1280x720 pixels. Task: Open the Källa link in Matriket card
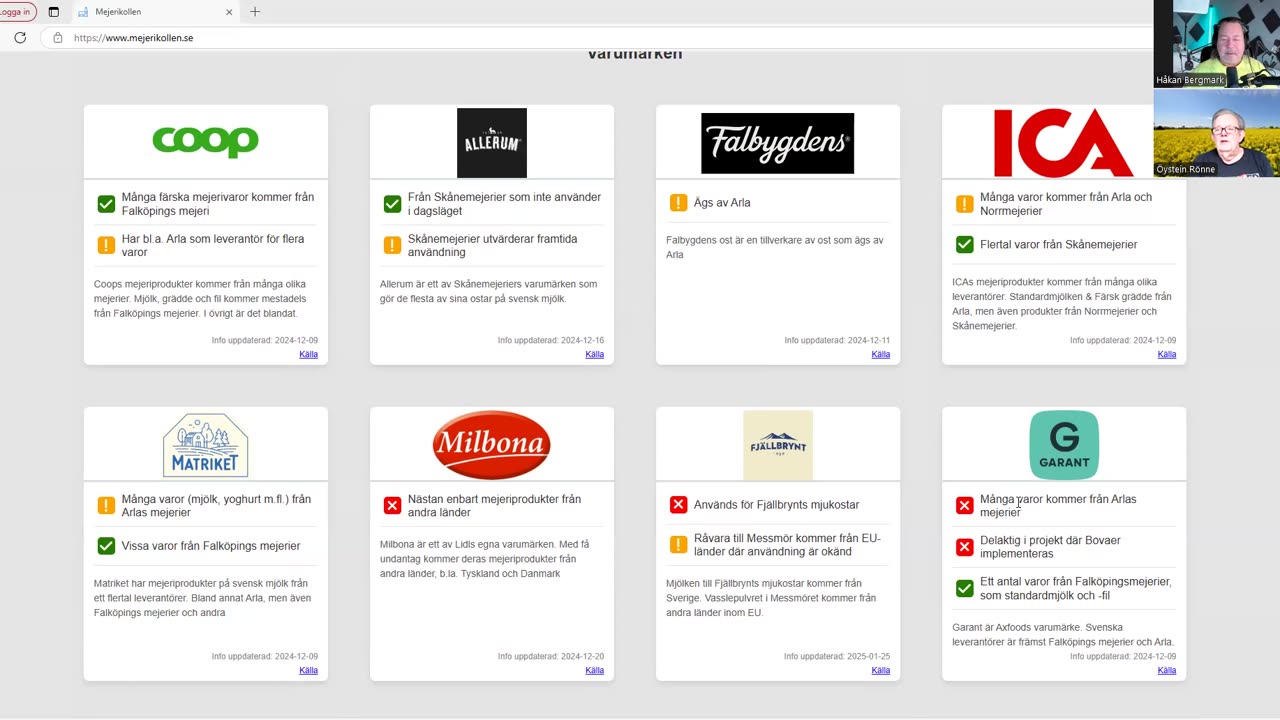[x=308, y=670]
